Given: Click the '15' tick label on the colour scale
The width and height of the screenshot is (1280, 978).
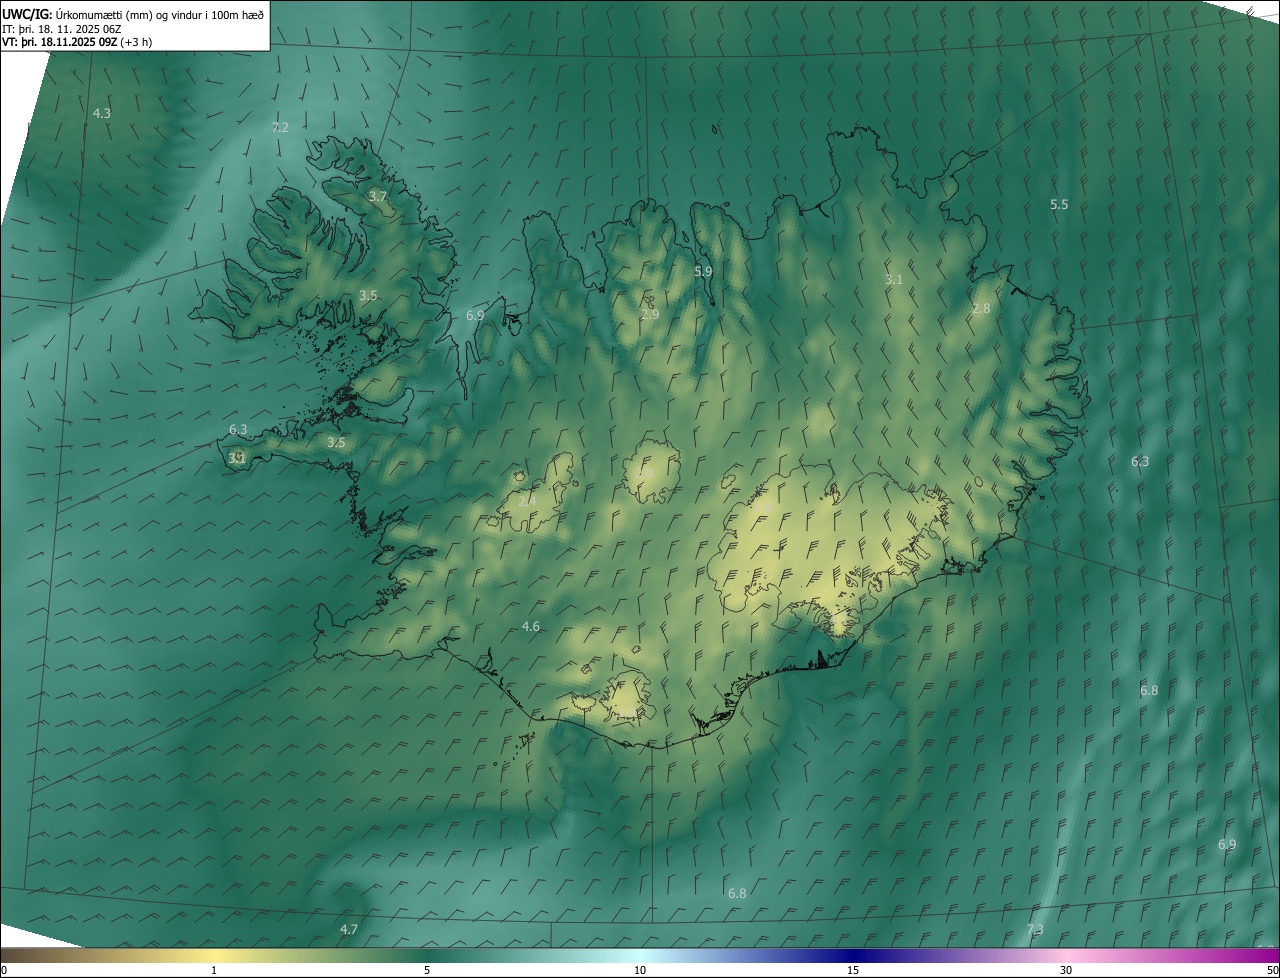Looking at the screenshot, I should coord(853,971).
